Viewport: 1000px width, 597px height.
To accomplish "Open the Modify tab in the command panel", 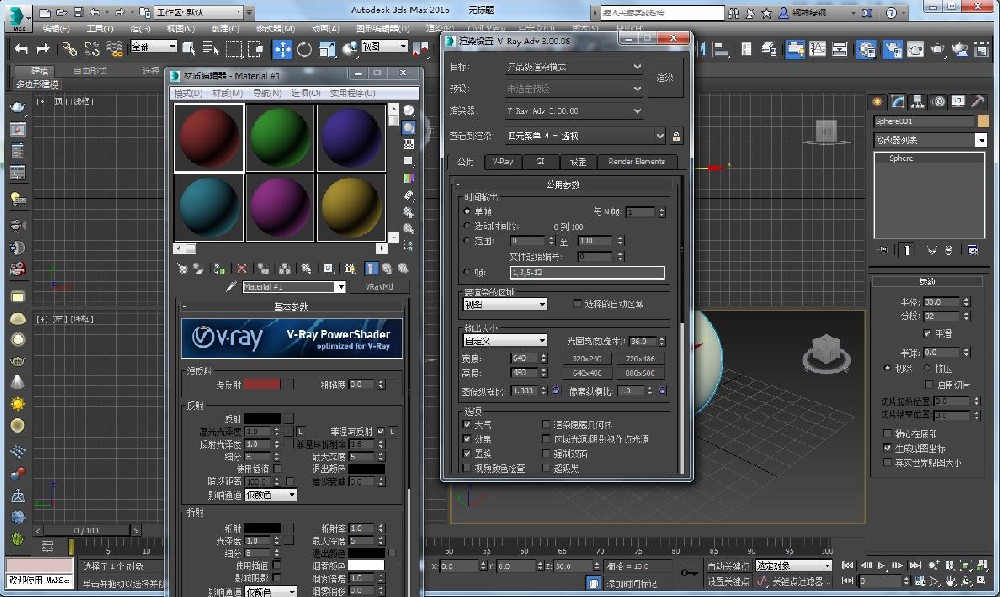I will pos(897,101).
